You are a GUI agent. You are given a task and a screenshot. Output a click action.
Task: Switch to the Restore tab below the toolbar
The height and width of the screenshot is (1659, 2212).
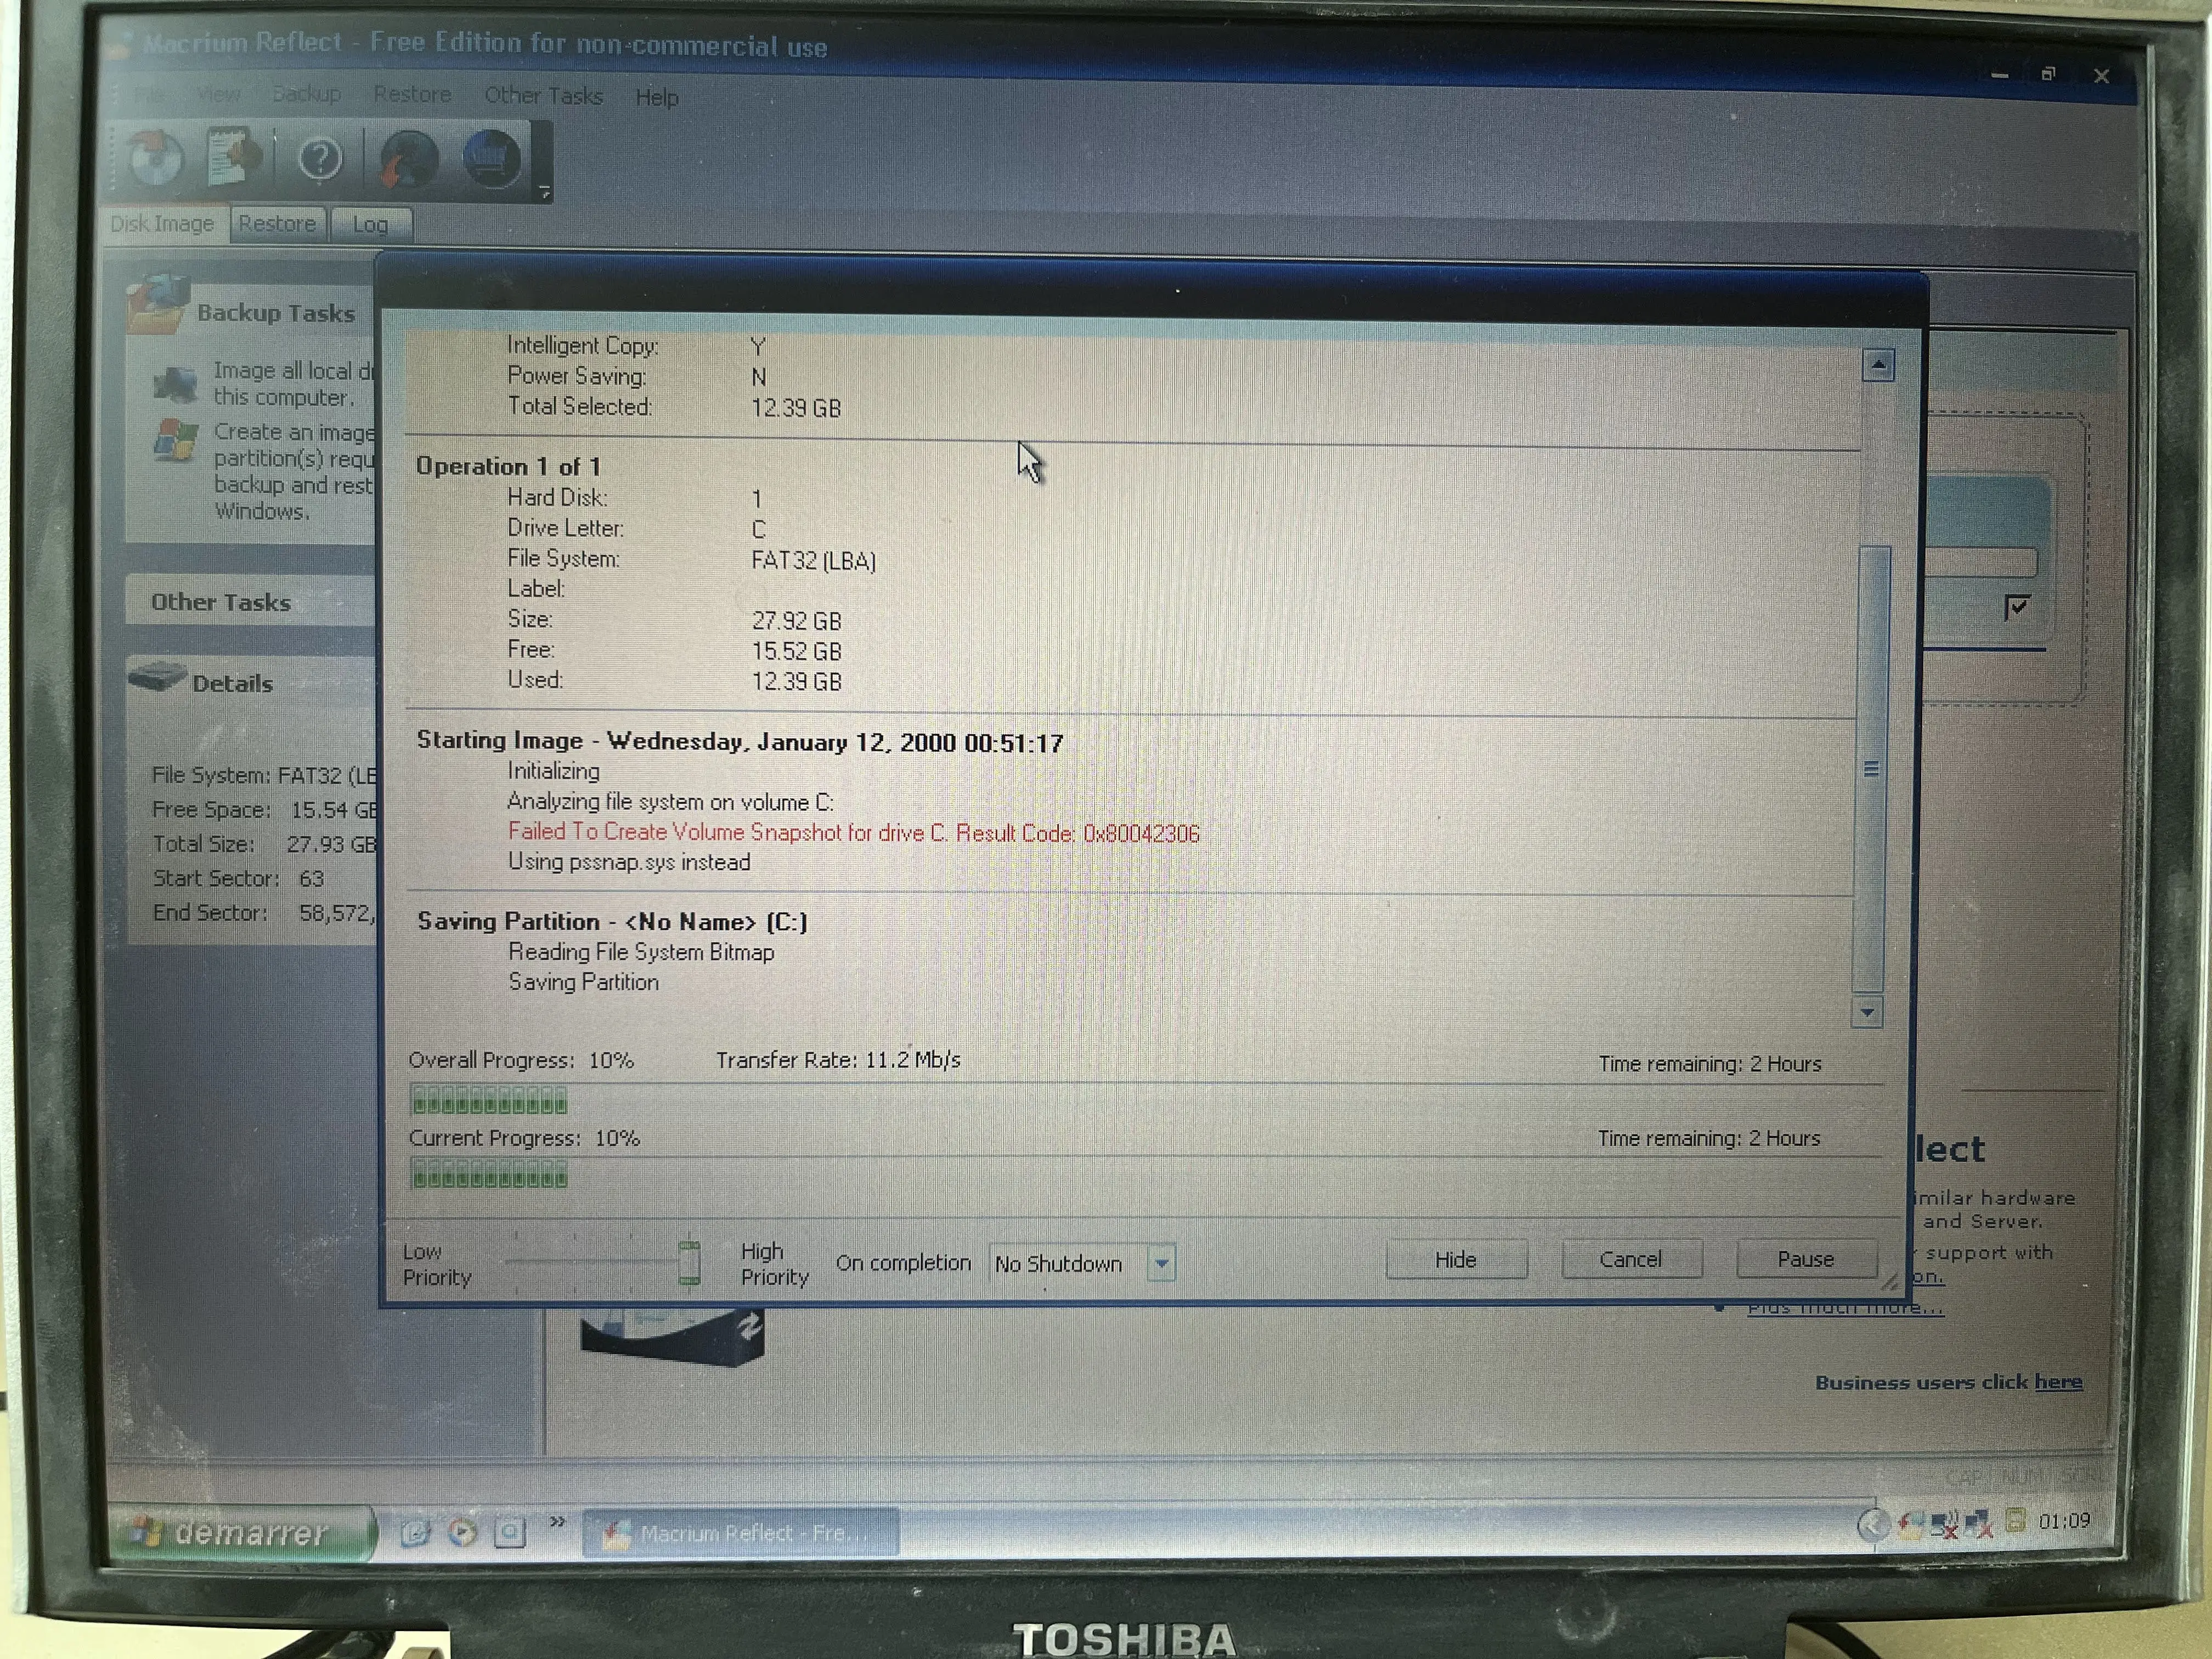click(x=278, y=223)
